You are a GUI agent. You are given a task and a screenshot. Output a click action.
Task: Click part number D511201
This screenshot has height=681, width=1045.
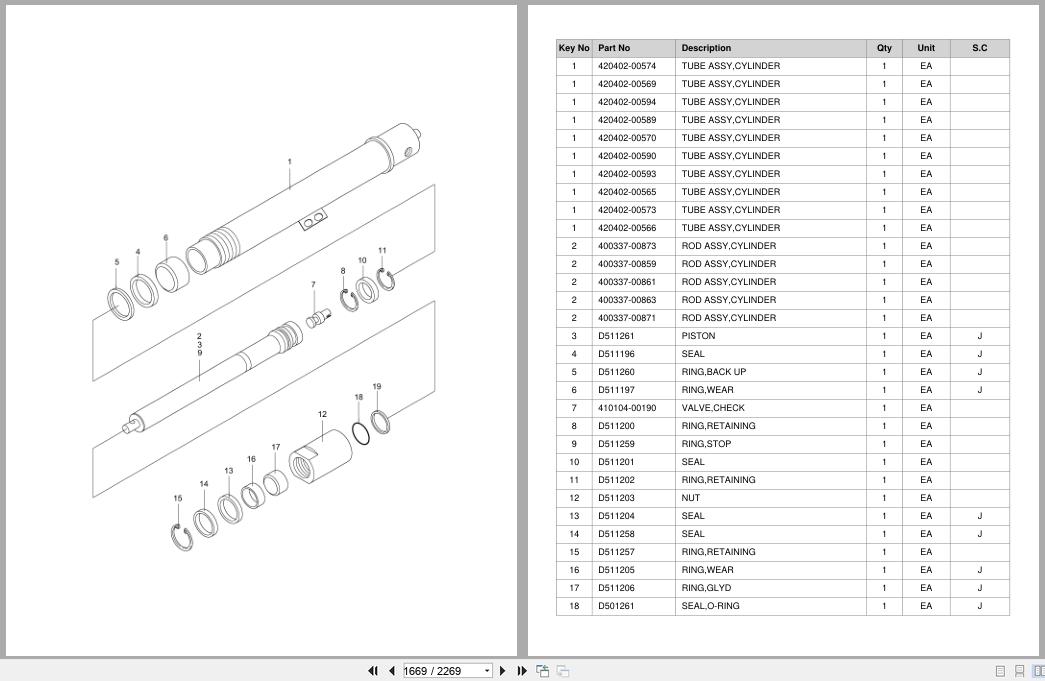[x=616, y=462]
